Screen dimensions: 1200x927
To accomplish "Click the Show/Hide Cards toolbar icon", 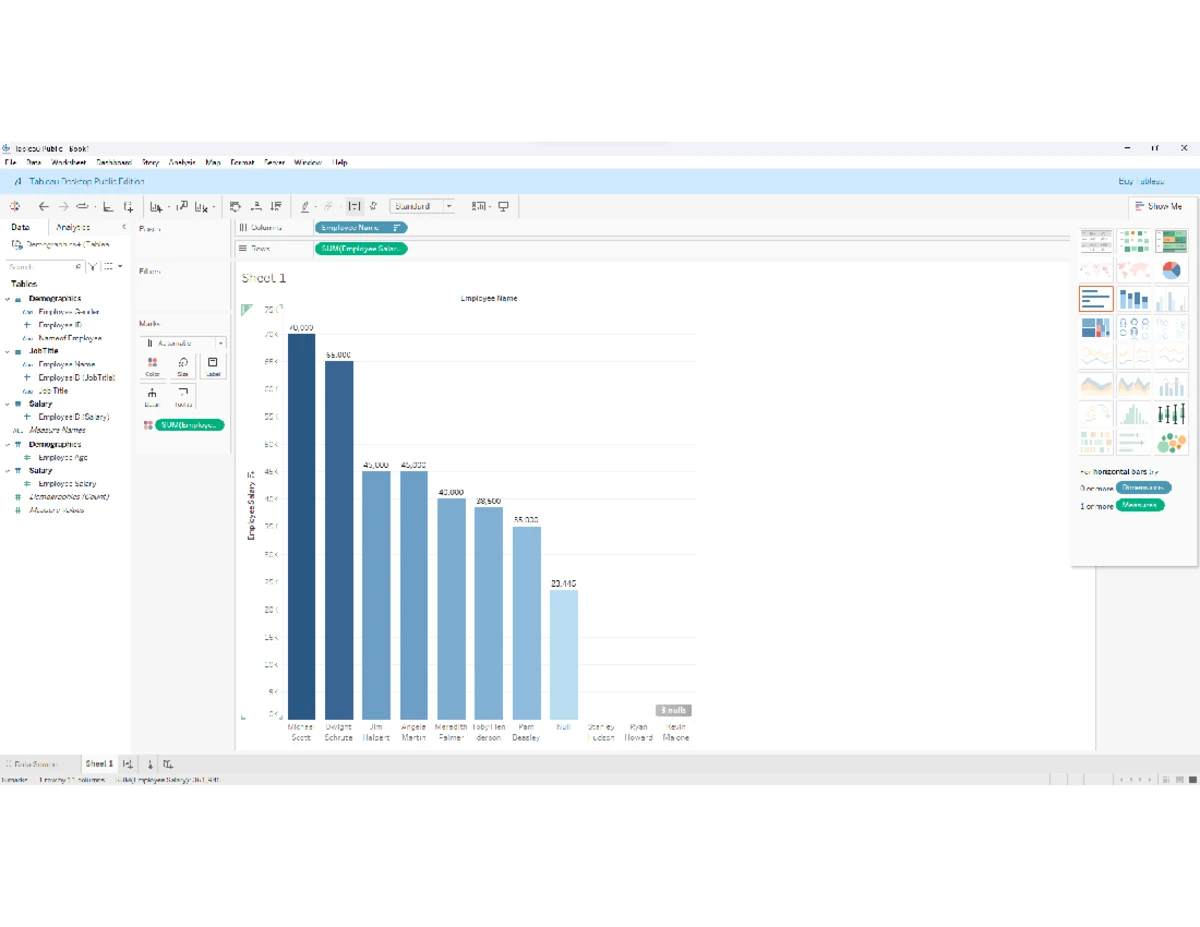I will 478,207.
